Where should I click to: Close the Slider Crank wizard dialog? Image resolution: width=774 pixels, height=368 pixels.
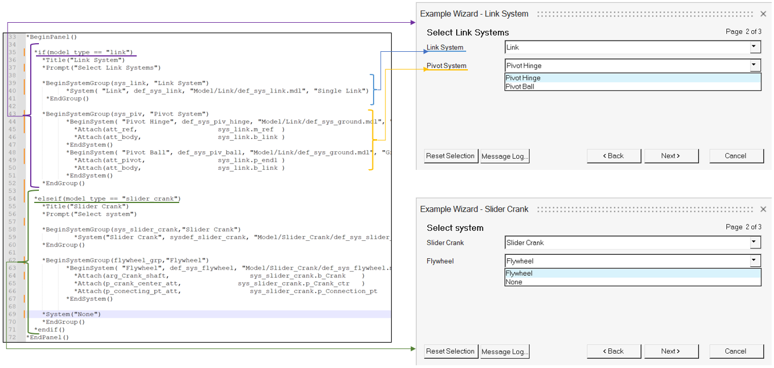[763, 209]
